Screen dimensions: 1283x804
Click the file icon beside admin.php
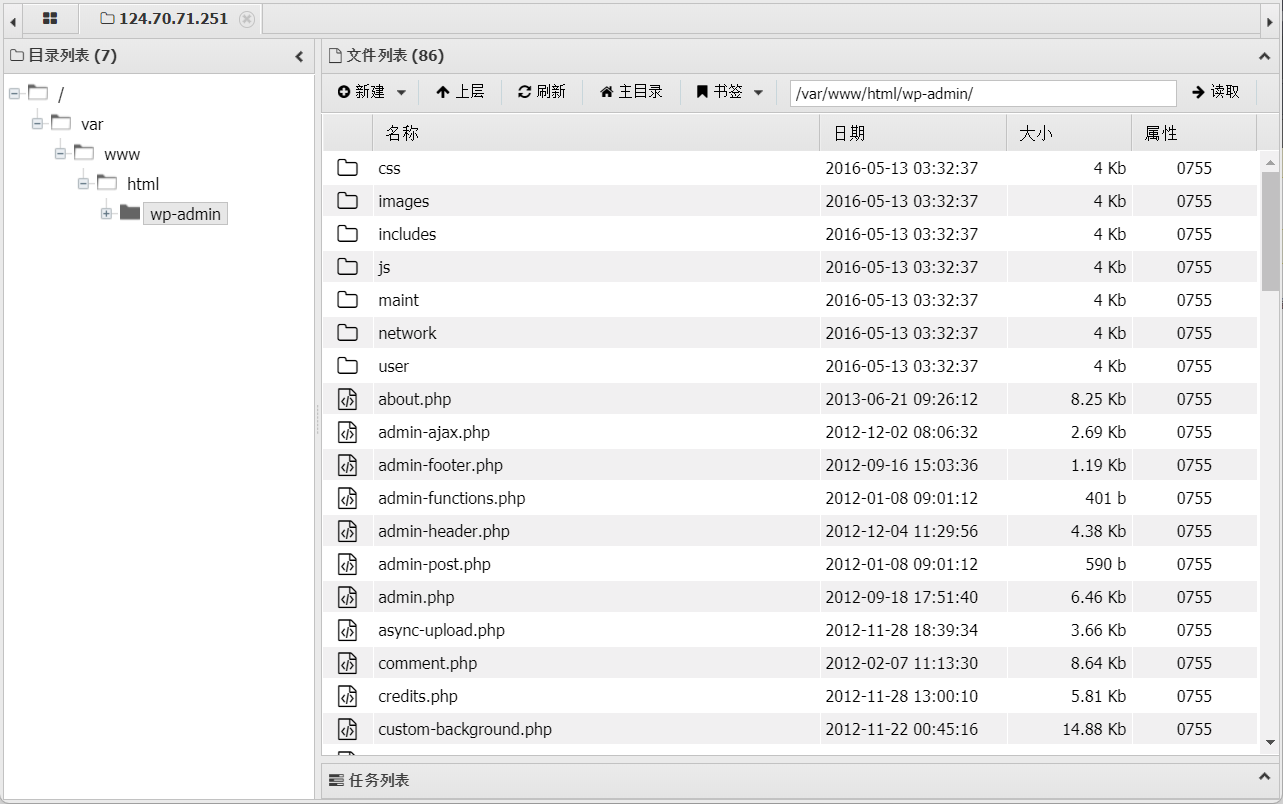pos(347,597)
